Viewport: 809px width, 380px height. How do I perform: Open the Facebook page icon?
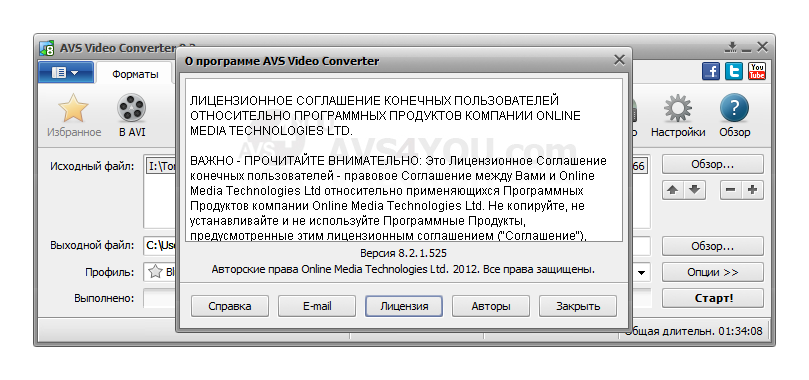(710, 71)
